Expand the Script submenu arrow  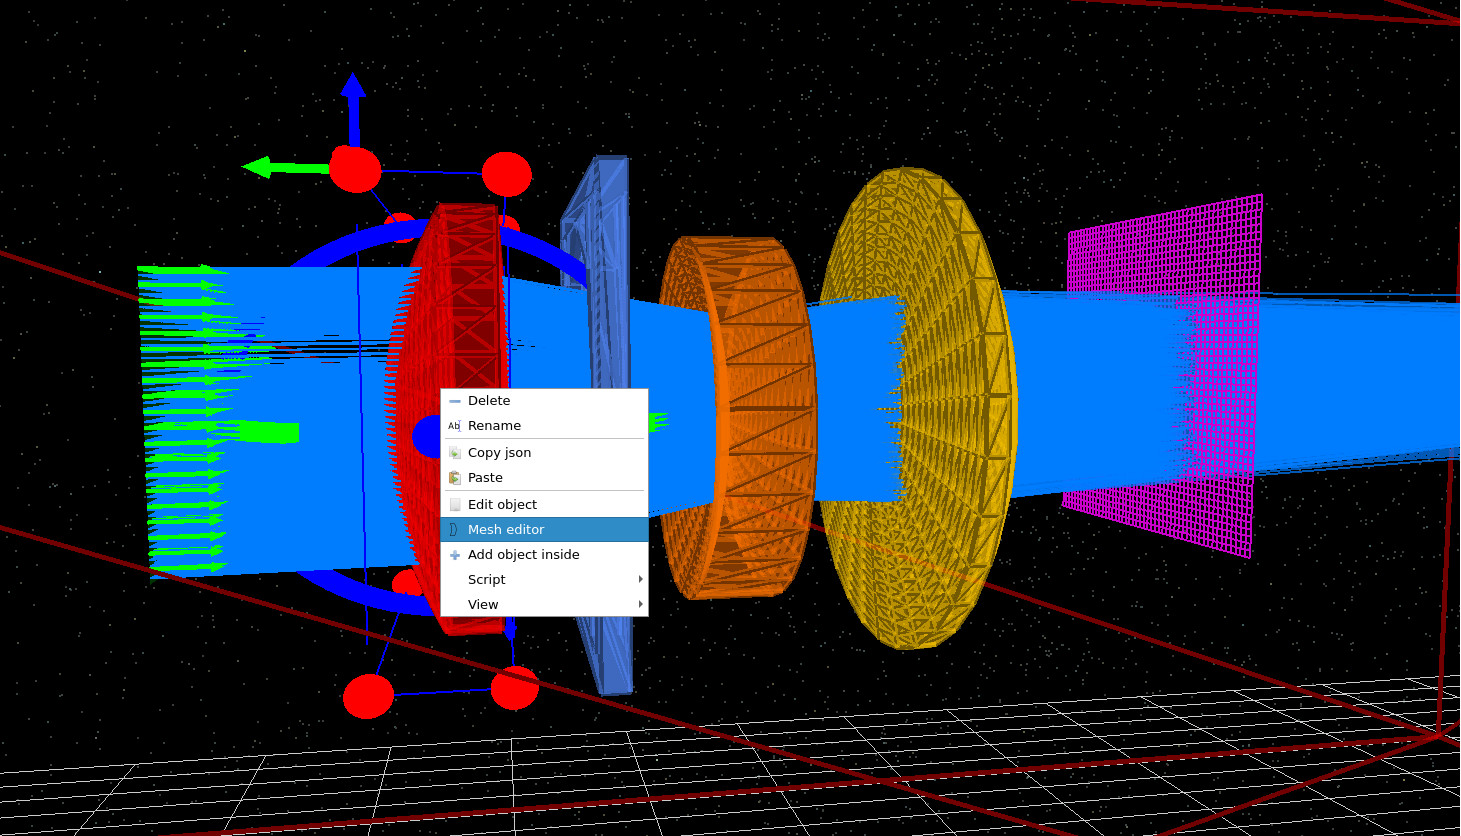tap(640, 579)
